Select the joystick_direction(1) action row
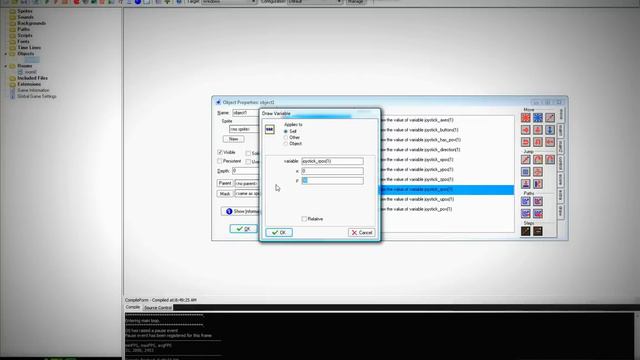 coord(446,150)
